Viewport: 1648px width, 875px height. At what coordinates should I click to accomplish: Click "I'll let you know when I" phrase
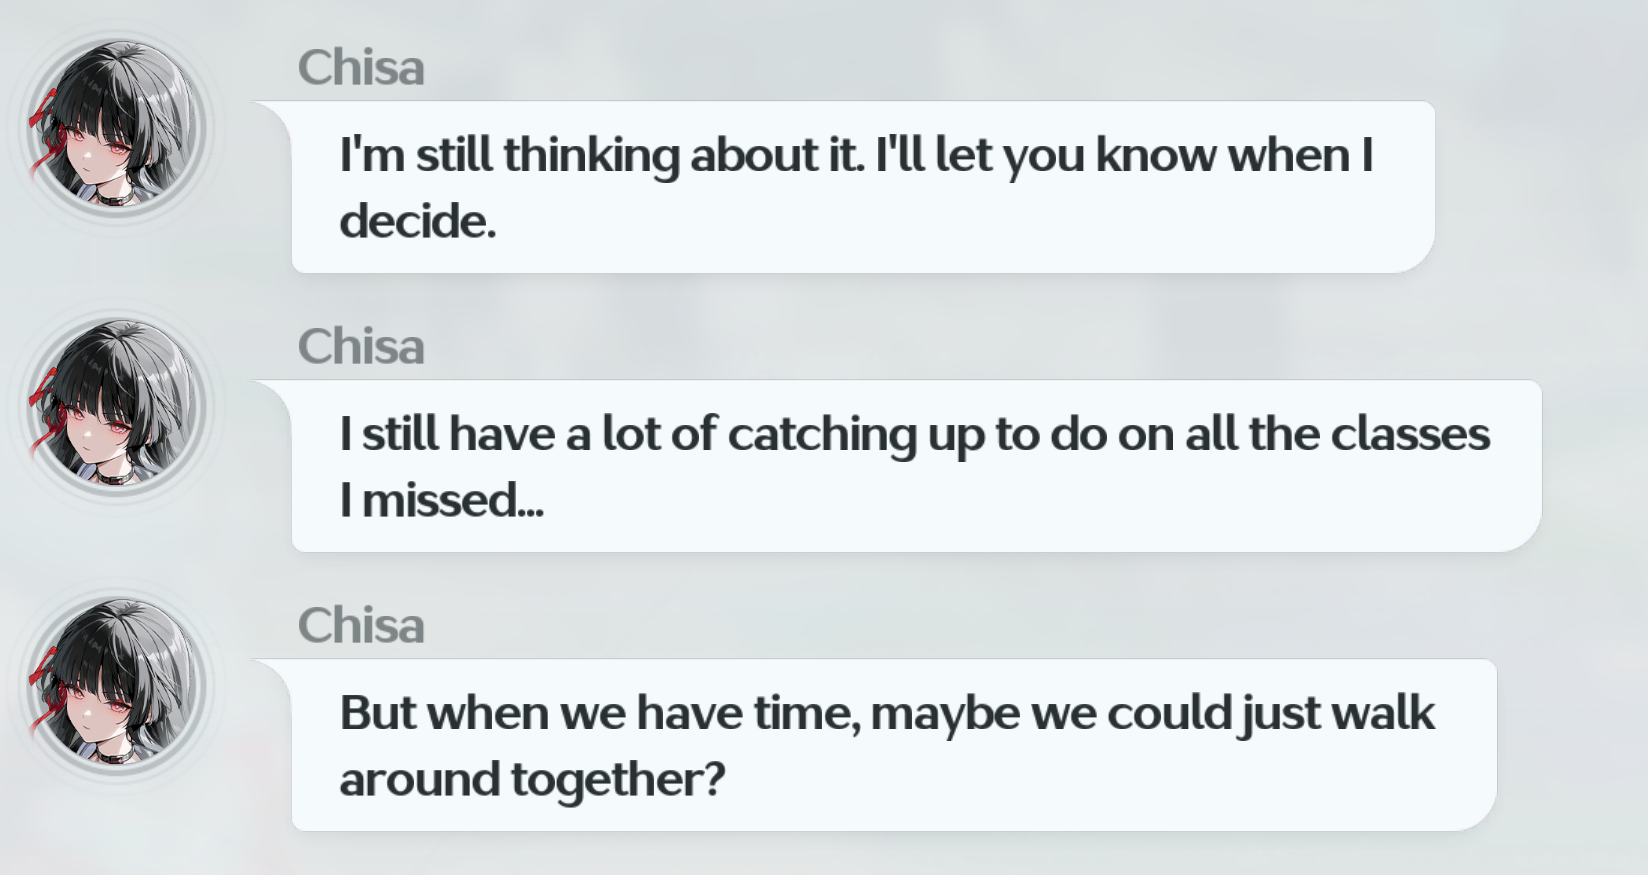tap(1124, 155)
